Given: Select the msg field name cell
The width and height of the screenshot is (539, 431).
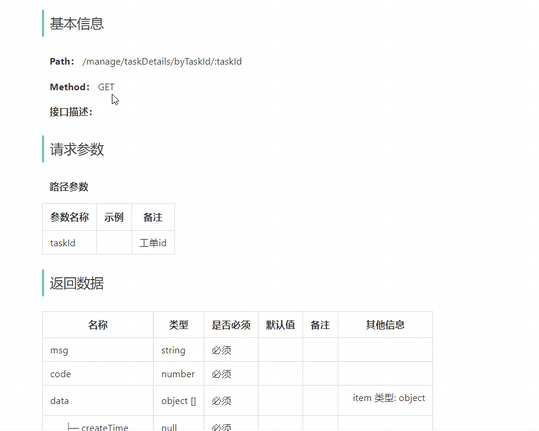Looking at the screenshot, I should click(x=98, y=350).
